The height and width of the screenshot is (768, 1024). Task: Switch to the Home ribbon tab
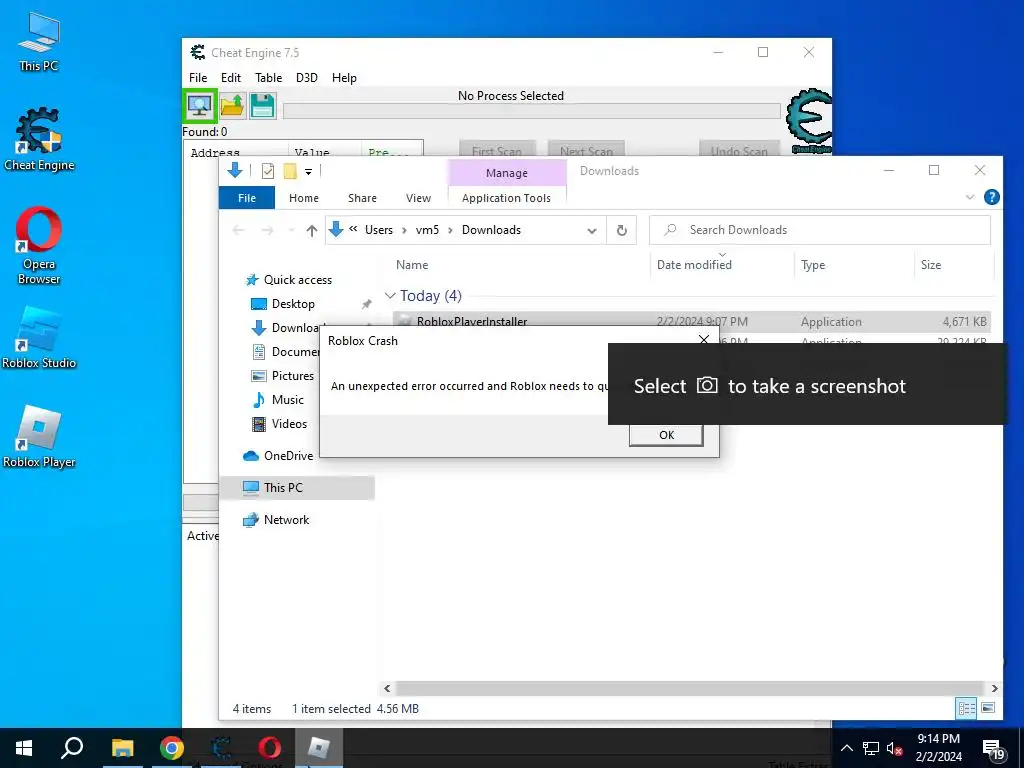304,198
